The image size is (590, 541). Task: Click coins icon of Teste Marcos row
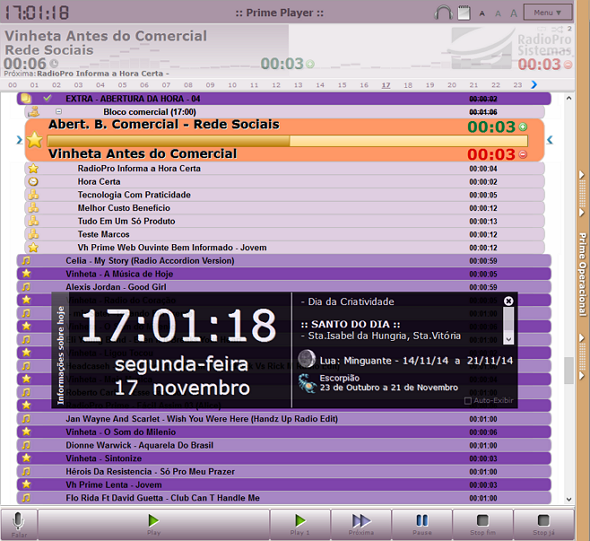coord(33,234)
